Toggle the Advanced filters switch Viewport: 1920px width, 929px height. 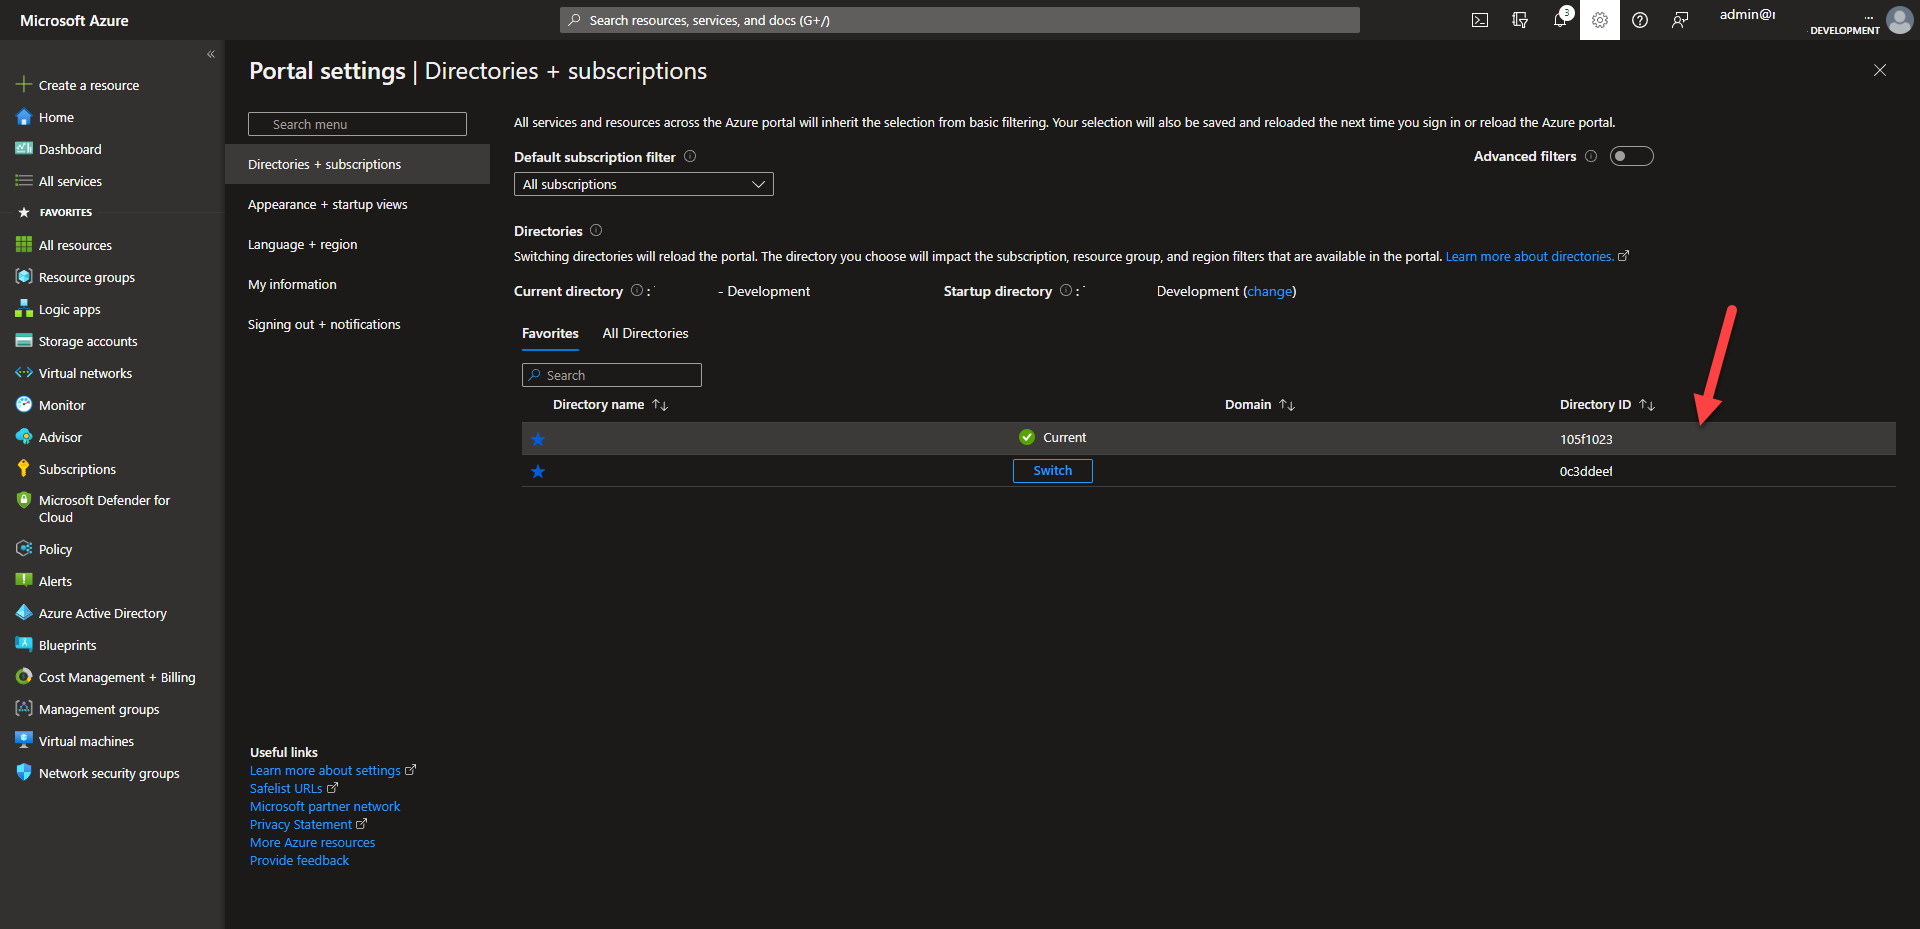pyautogui.click(x=1631, y=156)
